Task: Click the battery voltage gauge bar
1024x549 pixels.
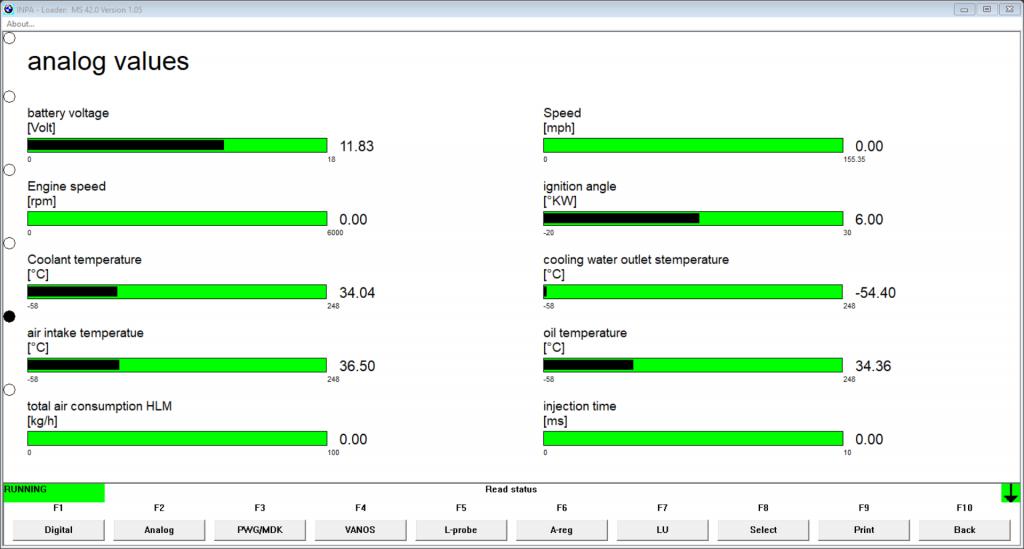Action: (x=177, y=146)
